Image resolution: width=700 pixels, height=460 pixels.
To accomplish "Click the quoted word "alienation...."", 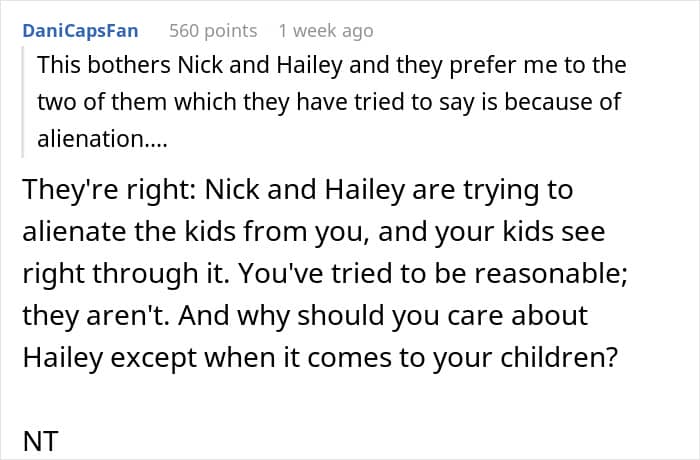I will tap(102, 140).
